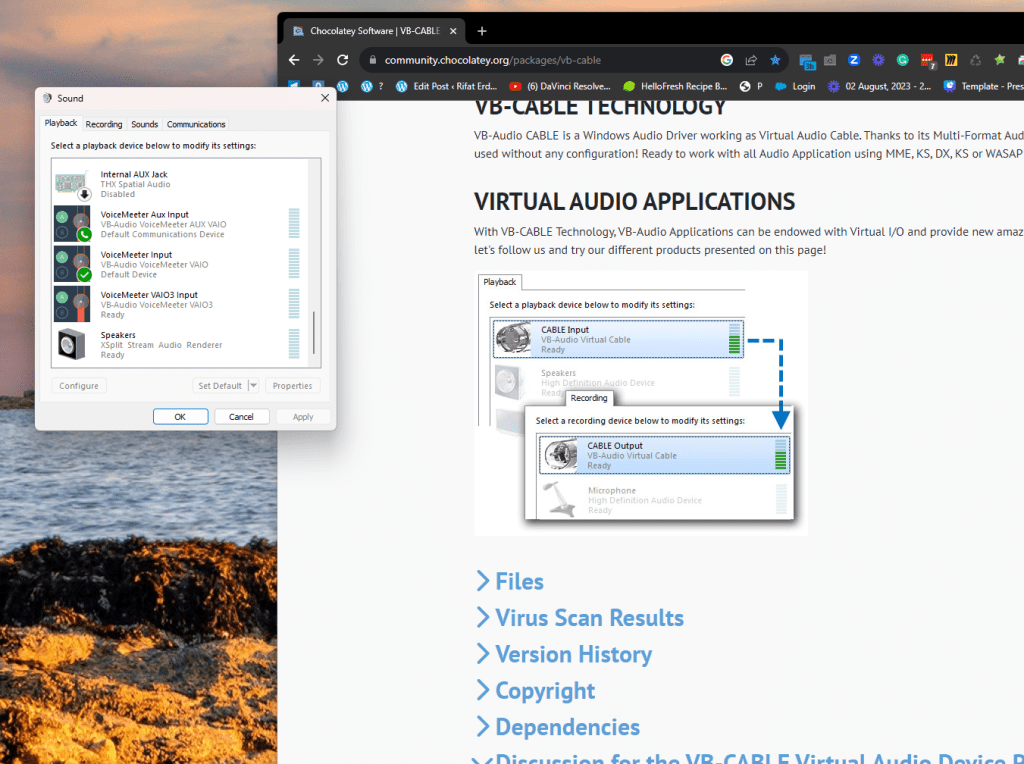
Task: Open the grey recycle extension icon
Action: pyautogui.click(x=976, y=60)
